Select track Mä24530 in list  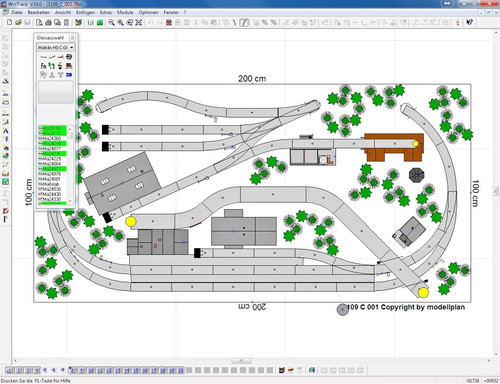tap(52, 189)
